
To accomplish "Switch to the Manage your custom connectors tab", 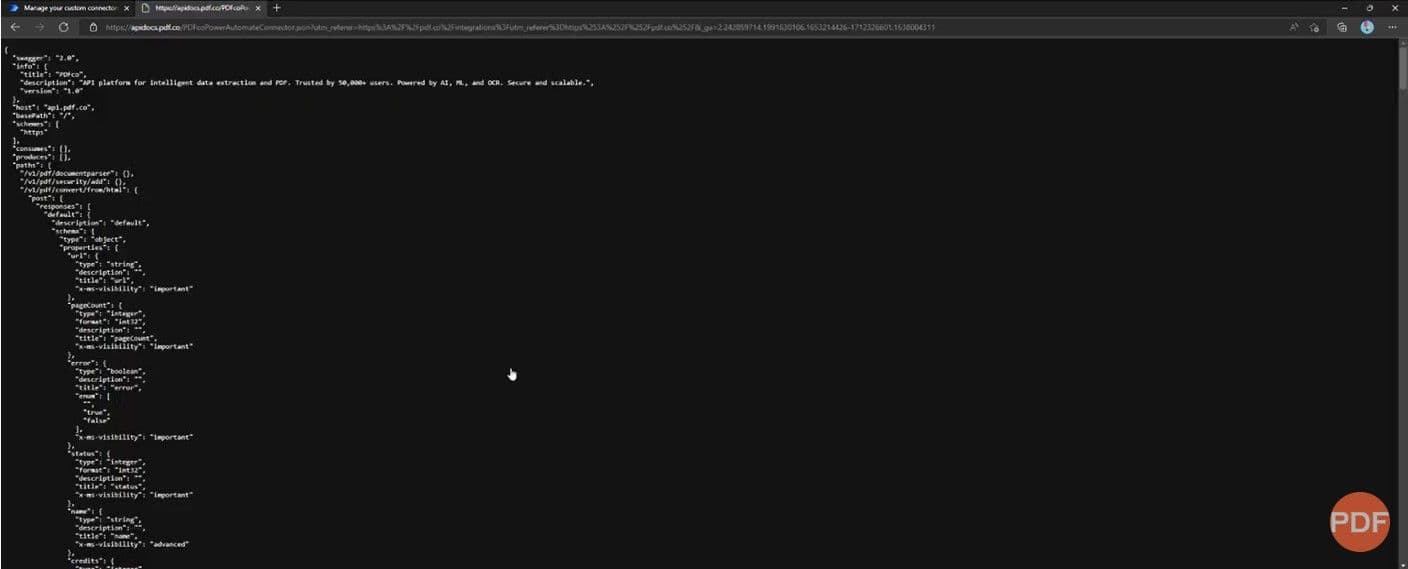I will click(x=68, y=8).
